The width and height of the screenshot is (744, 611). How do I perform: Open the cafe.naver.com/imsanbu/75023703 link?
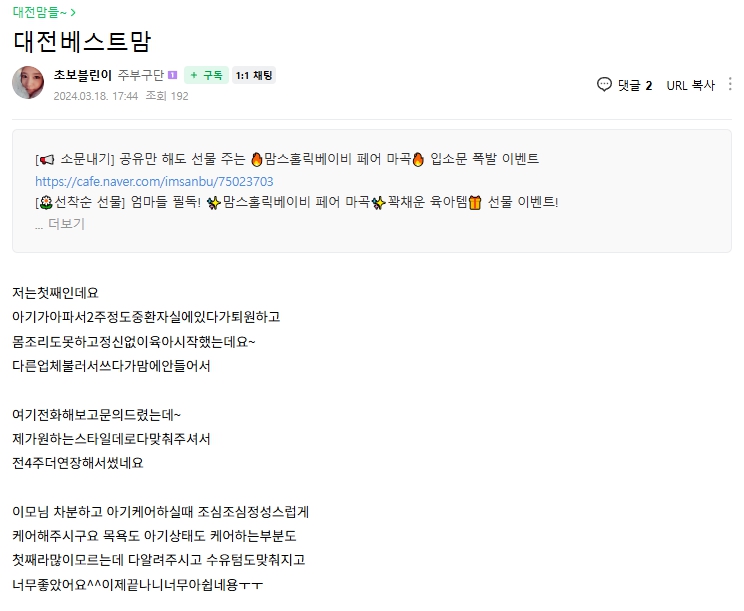(x=154, y=181)
